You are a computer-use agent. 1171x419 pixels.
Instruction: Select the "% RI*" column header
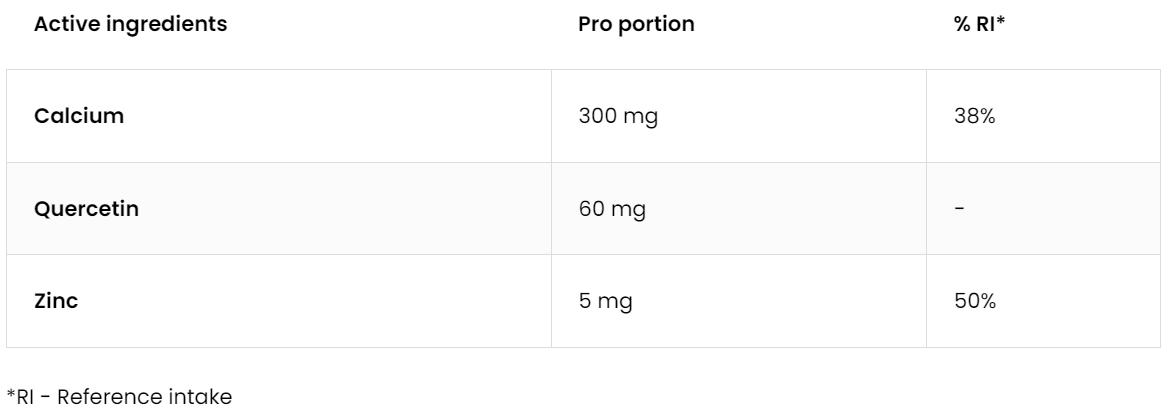pyautogui.click(x=979, y=25)
